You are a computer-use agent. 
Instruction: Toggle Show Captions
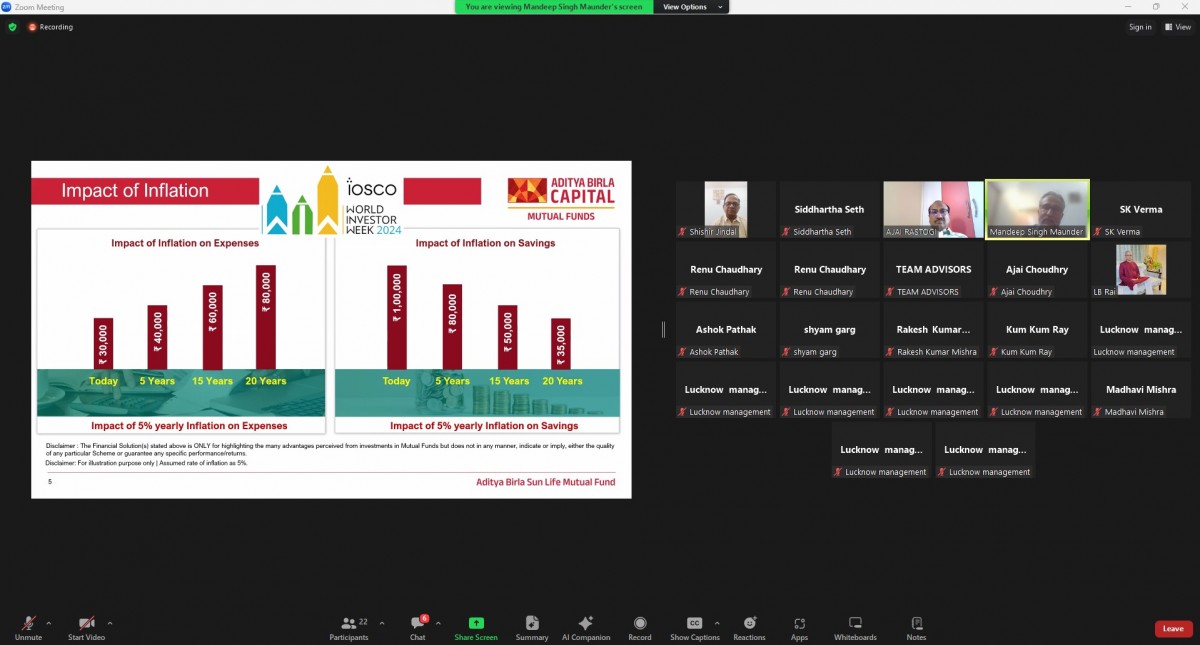pyautogui.click(x=694, y=628)
